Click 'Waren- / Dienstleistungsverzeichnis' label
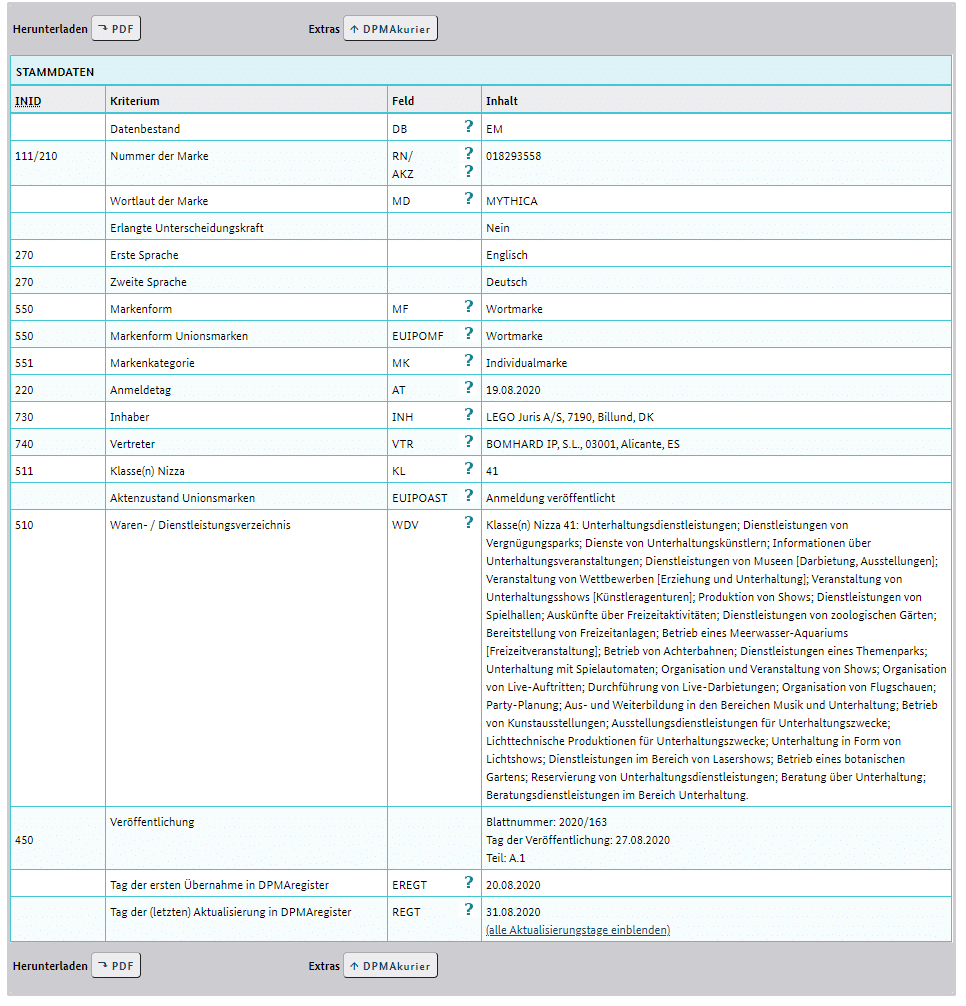The image size is (966, 1006). tap(200, 525)
